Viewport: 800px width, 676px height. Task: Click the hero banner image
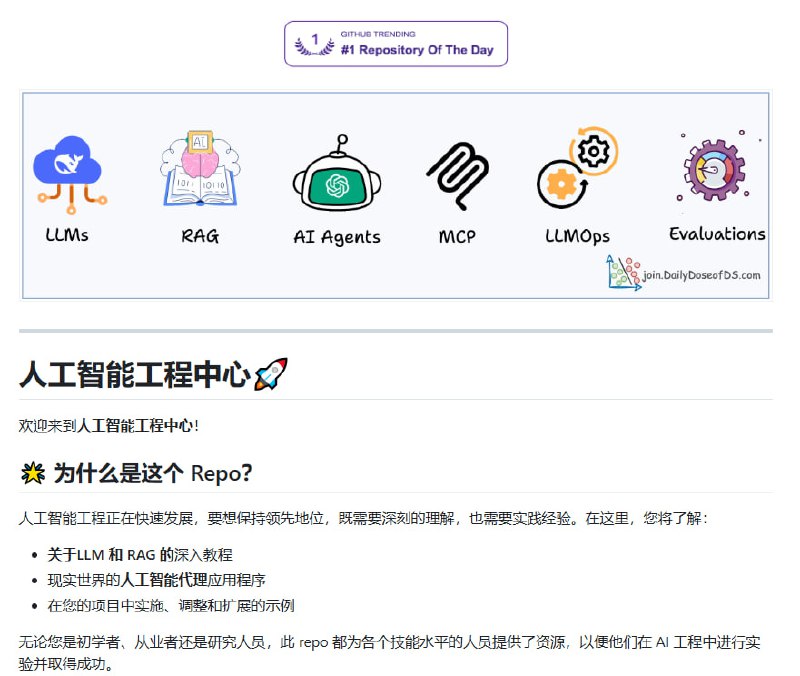click(400, 193)
